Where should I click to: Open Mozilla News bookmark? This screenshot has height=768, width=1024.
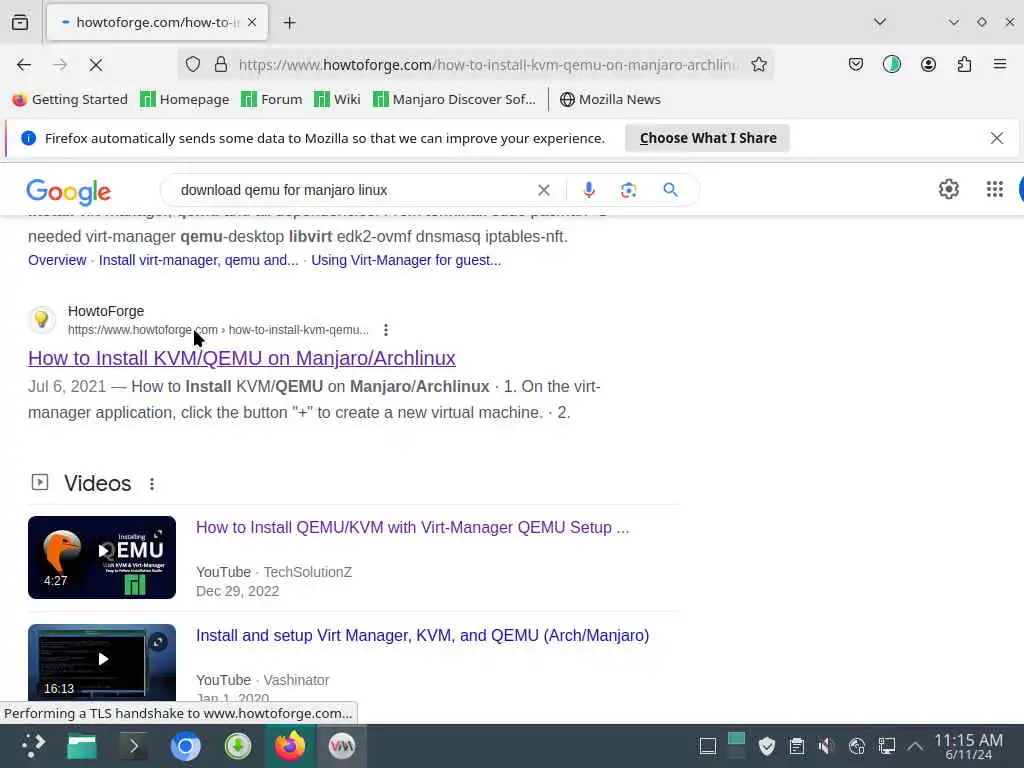611,99
